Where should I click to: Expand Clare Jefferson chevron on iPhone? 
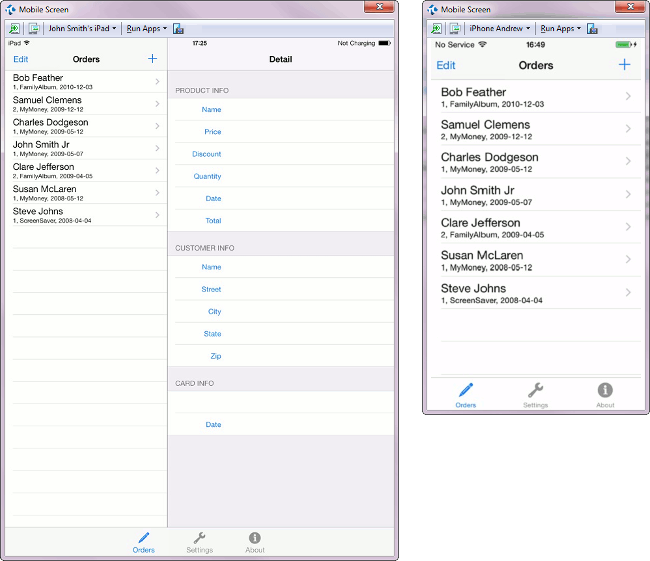[x=628, y=227]
